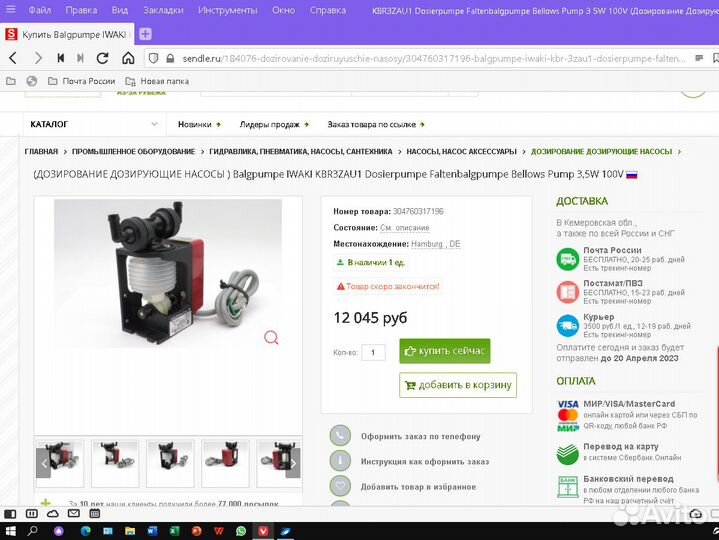This screenshot has width=719, height=540.
Task: Click Постамат/ПВЗ delivery icon
Action: (x=568, y=292)
